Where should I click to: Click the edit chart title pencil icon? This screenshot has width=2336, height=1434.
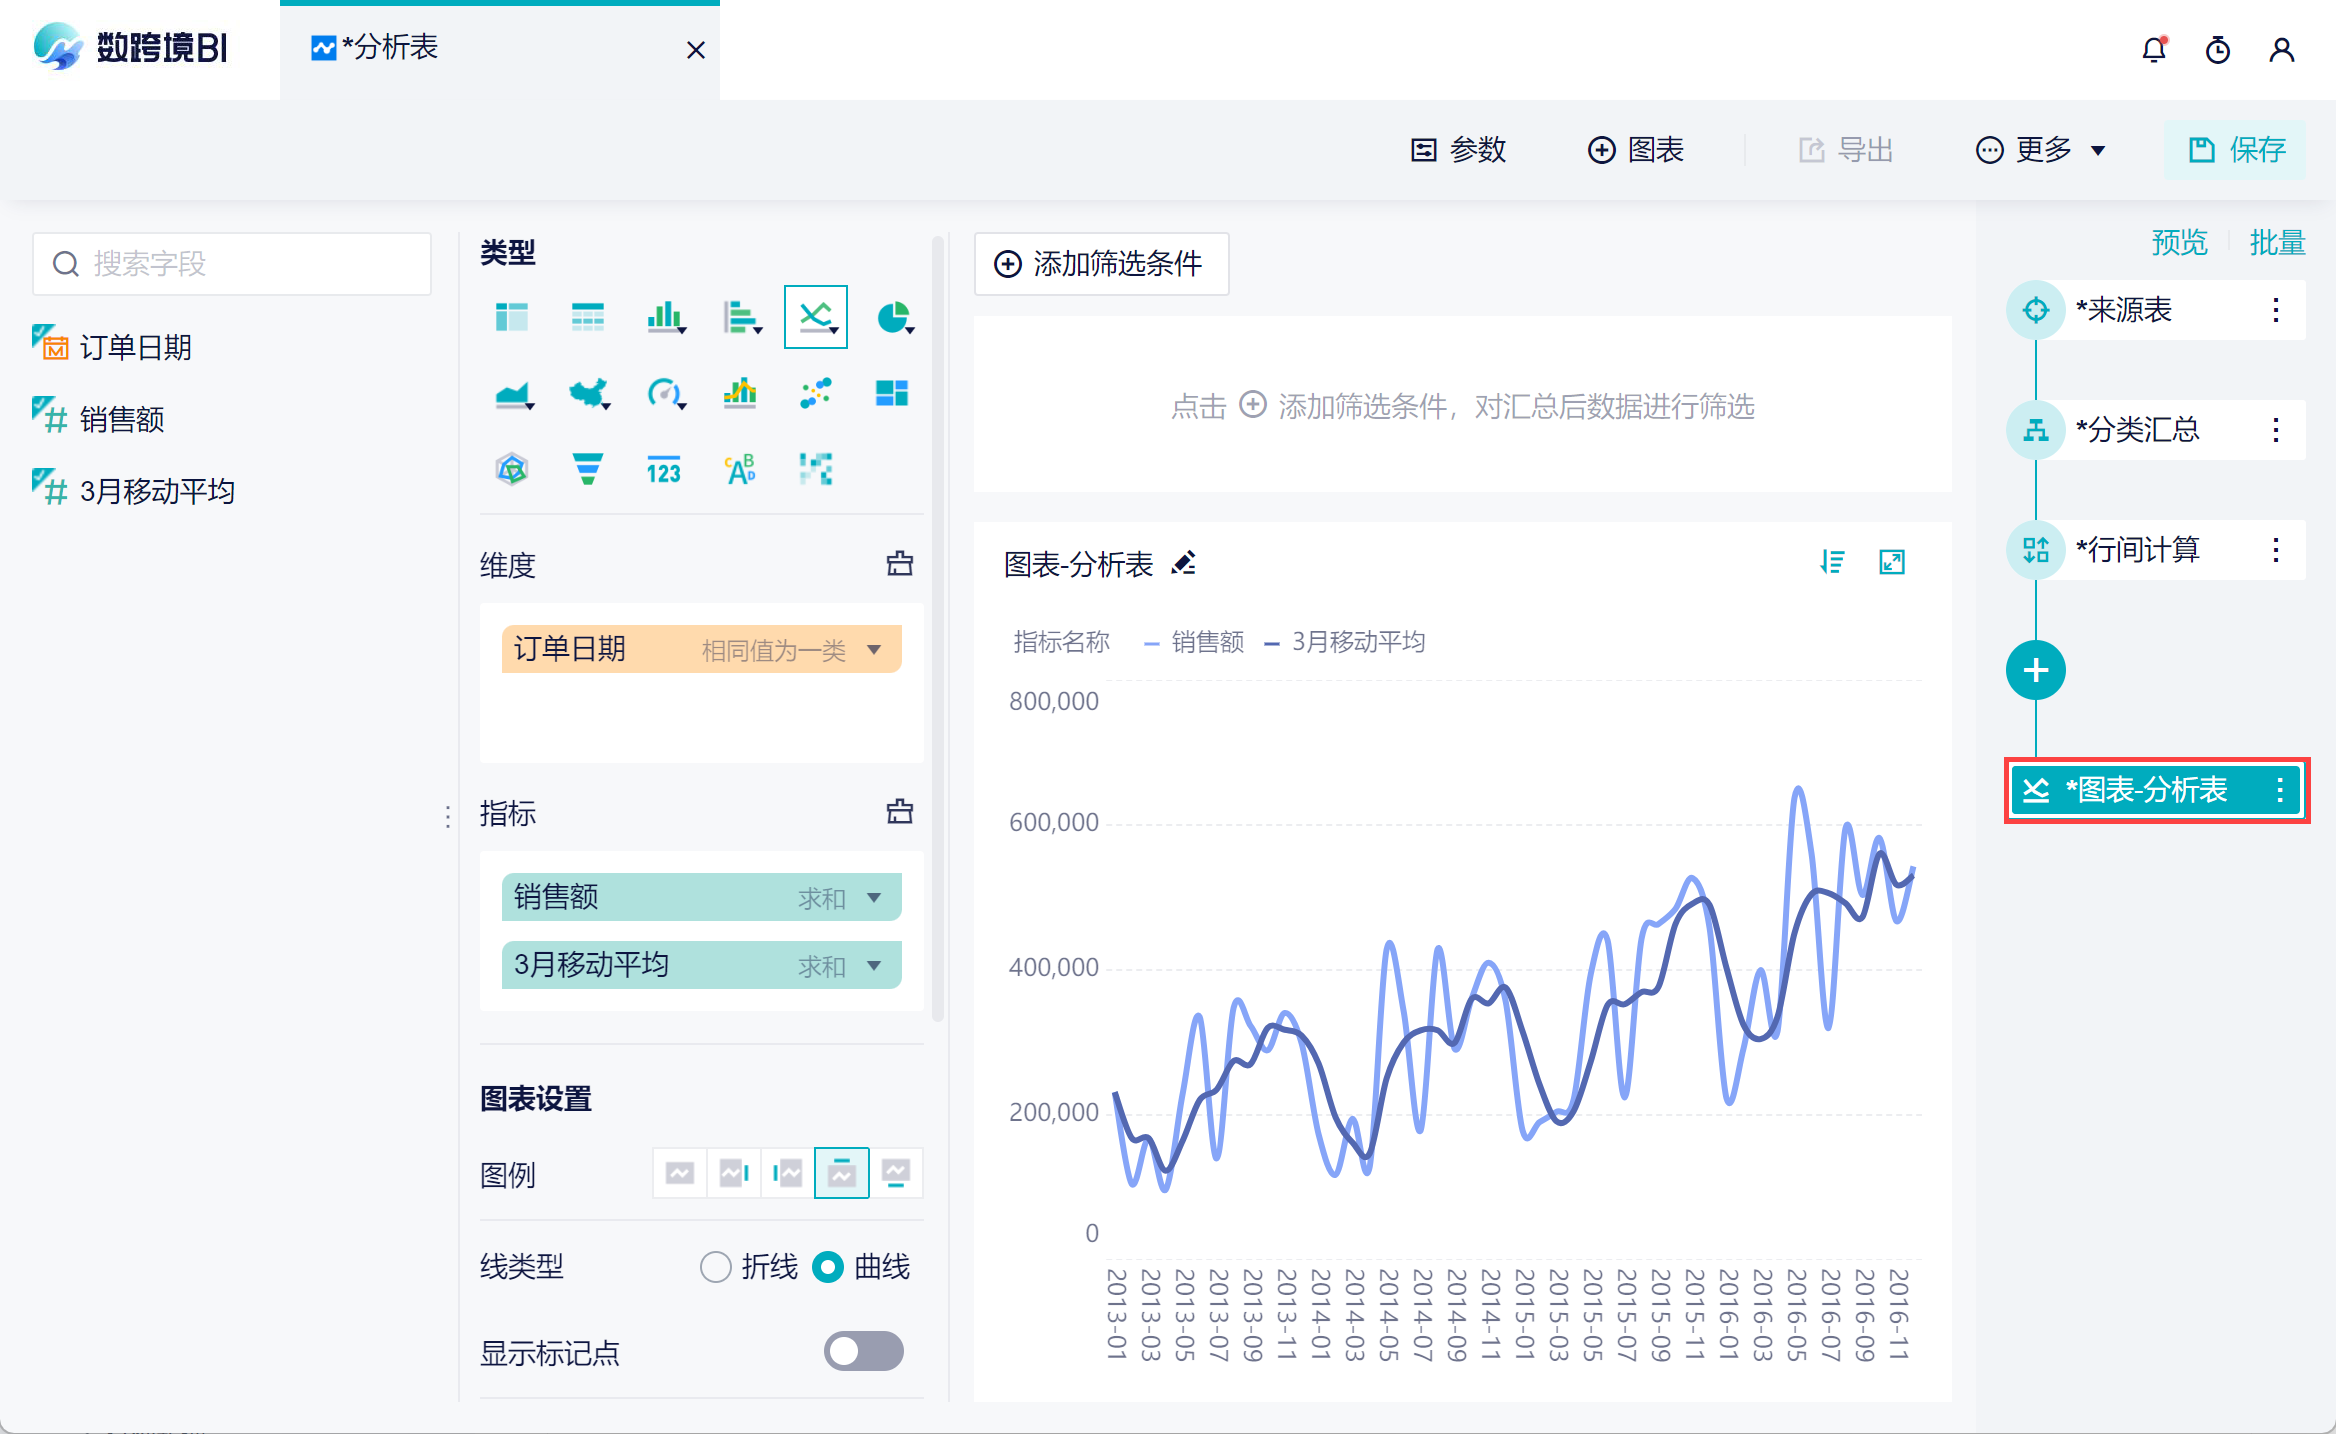click(1184, 564)
